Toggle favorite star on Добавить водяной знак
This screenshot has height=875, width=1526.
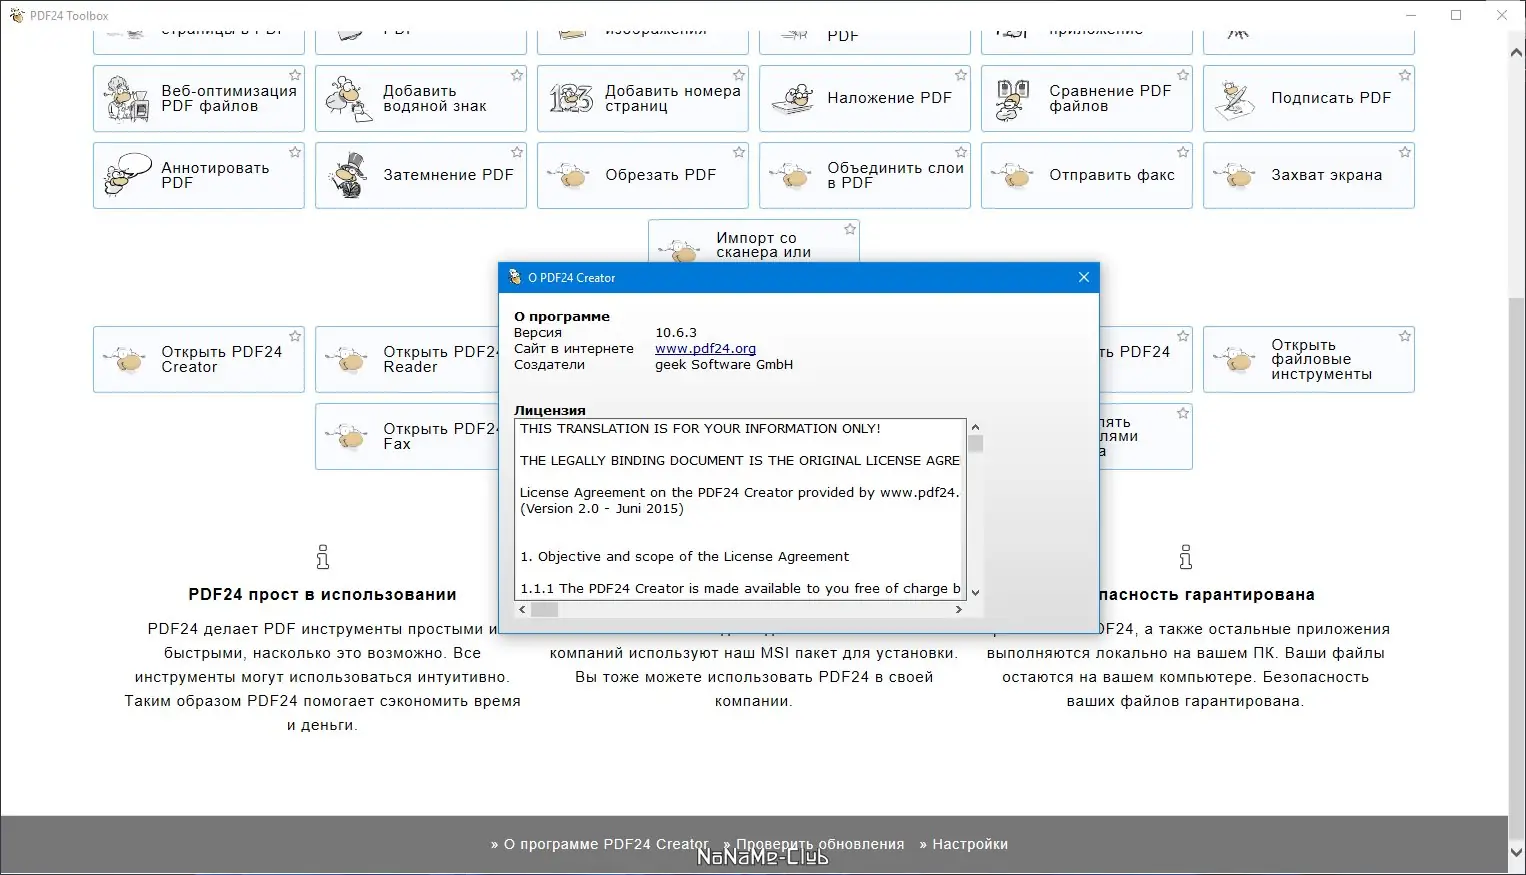(x=517, y=75)
